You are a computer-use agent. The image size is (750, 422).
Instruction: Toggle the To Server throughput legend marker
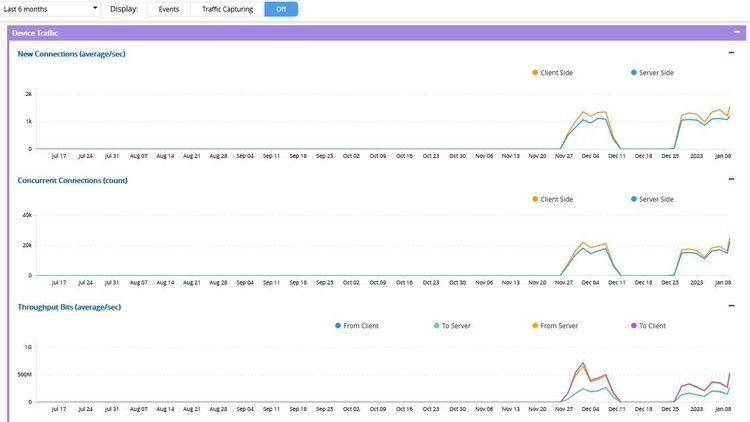(436, 325)
